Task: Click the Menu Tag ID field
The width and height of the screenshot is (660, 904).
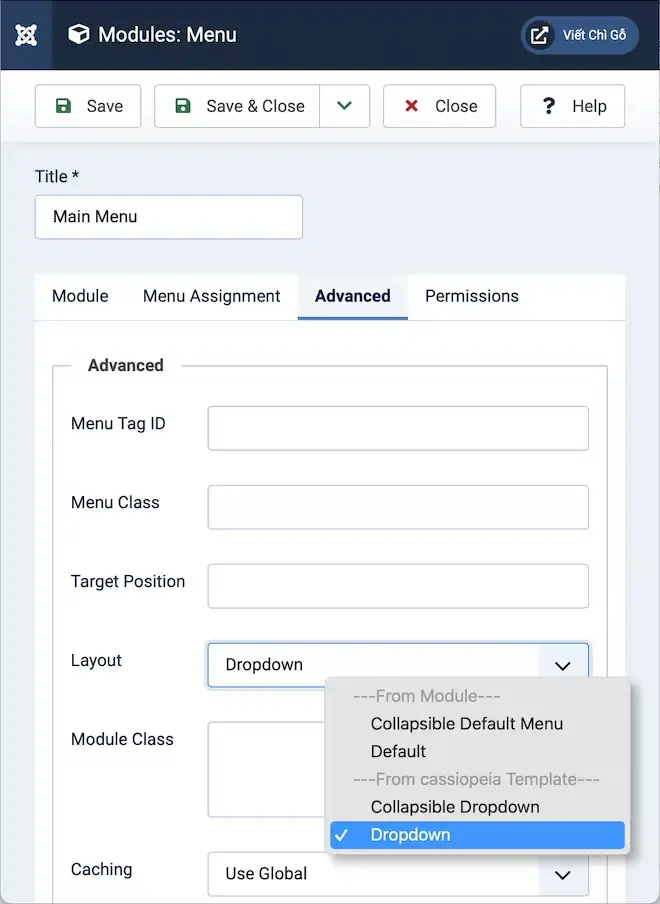Action: coord(397,428)
